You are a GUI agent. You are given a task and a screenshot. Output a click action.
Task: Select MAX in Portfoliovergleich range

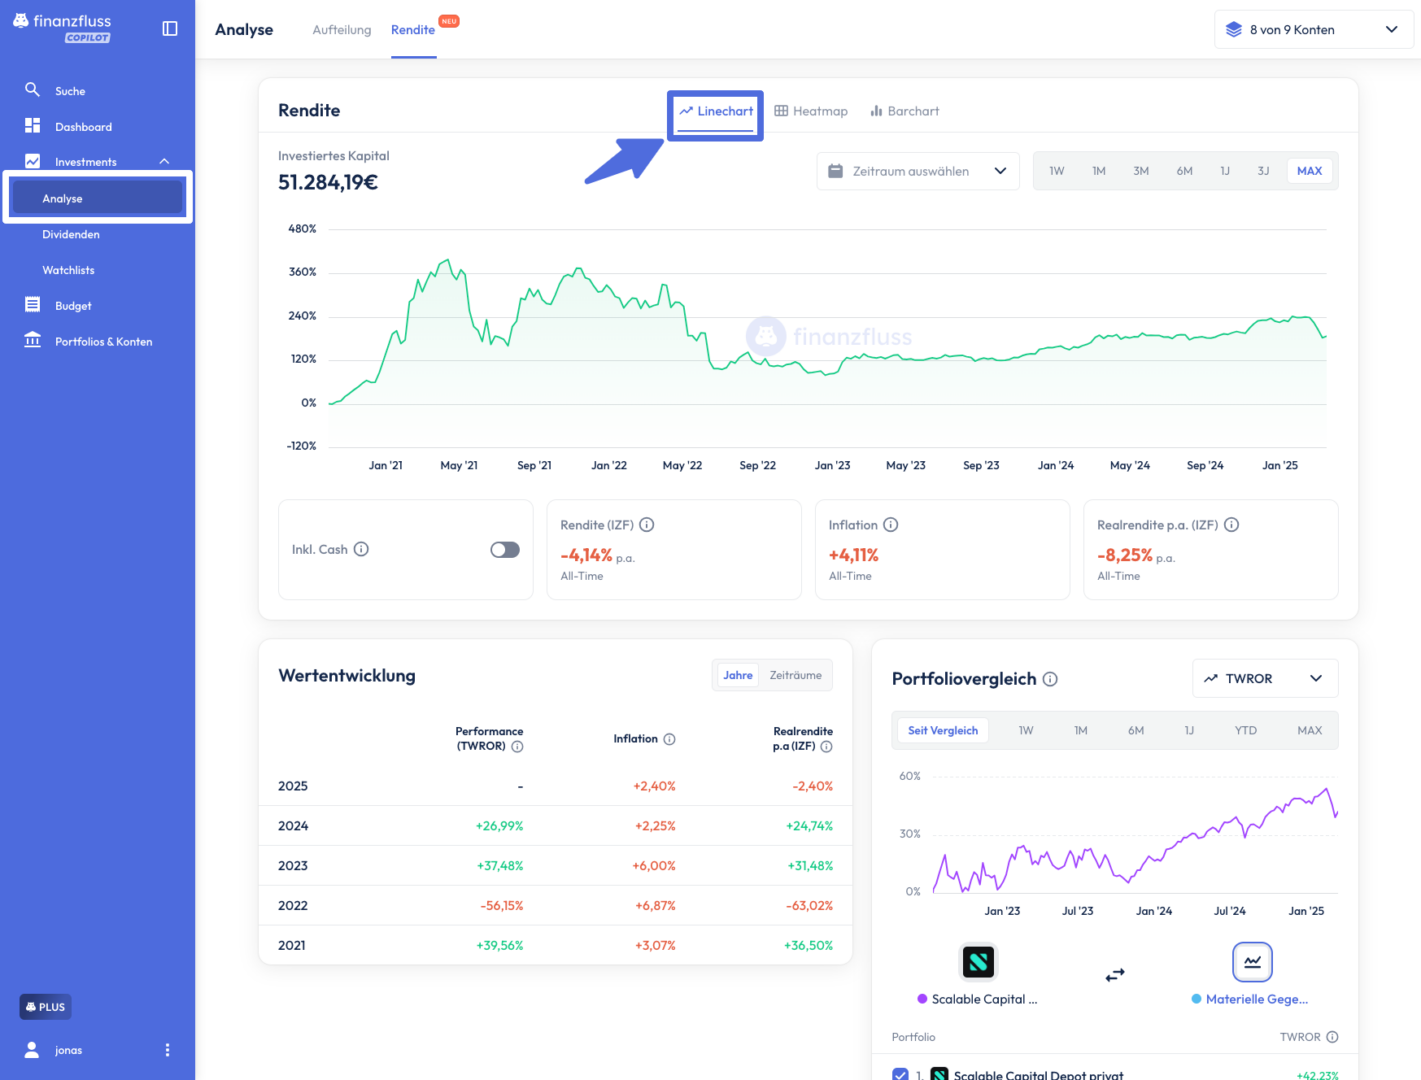click(1309, 730)
